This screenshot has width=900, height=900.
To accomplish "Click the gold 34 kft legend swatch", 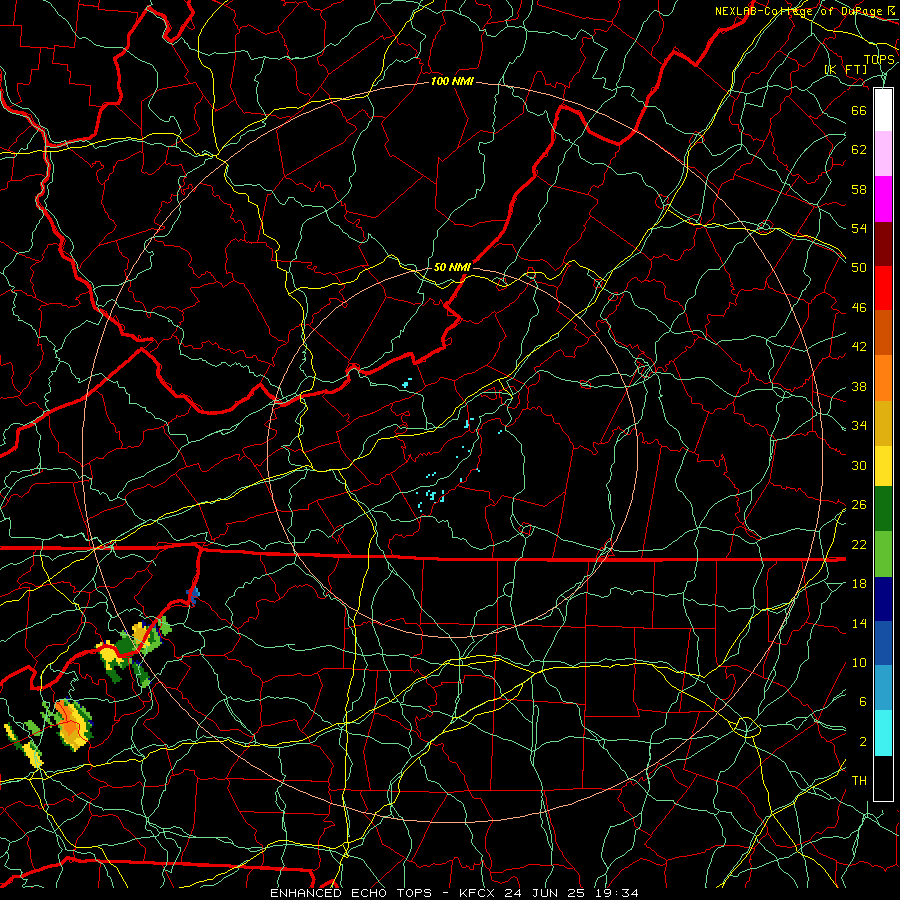I will coord(883,423).
